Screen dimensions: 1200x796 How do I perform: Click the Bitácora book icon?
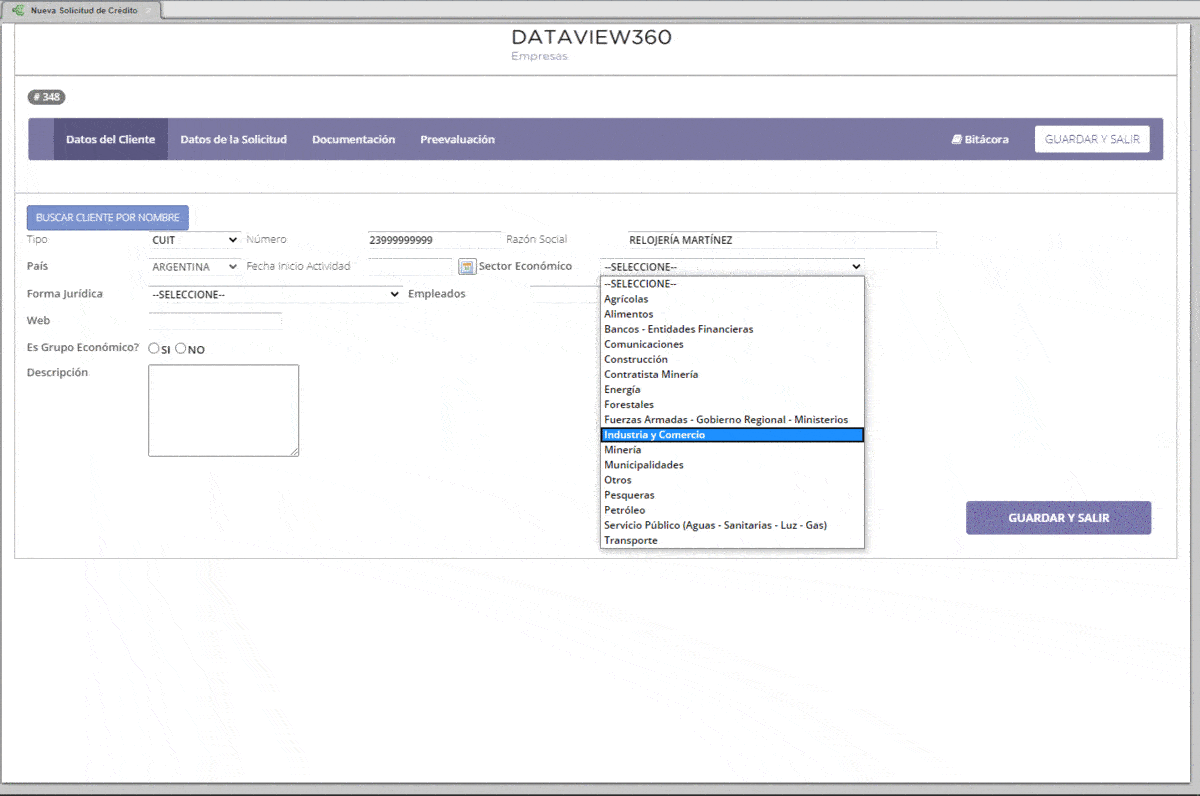click(956, 140)
